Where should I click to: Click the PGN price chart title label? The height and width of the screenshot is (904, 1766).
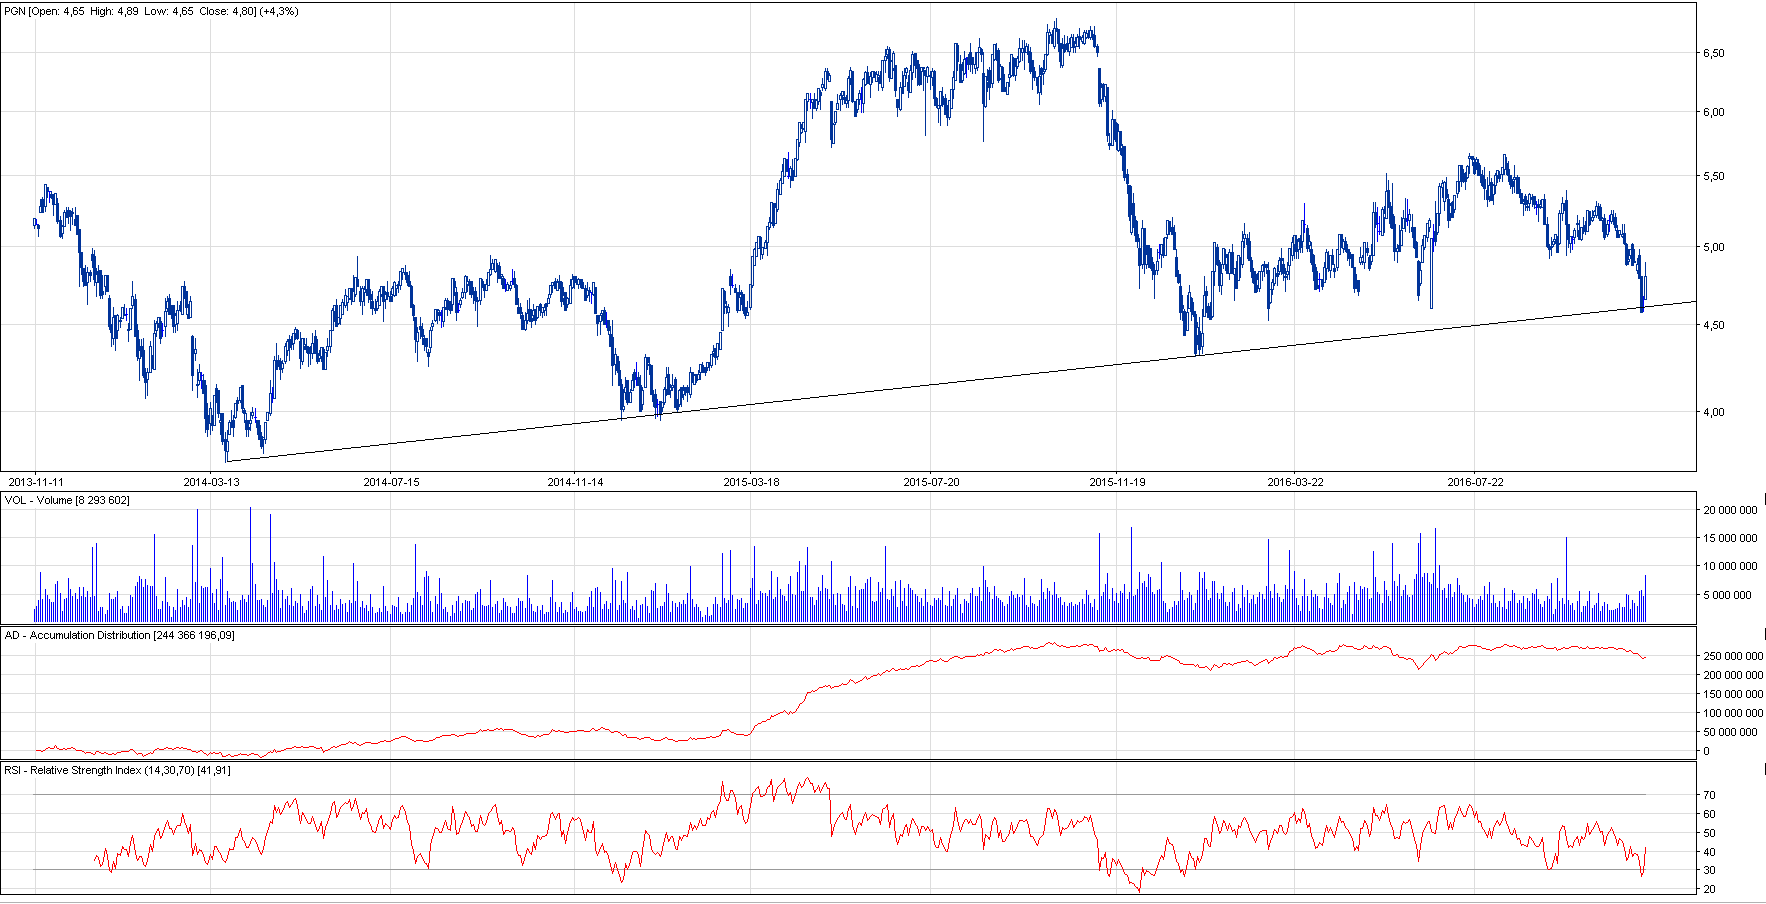151,12
